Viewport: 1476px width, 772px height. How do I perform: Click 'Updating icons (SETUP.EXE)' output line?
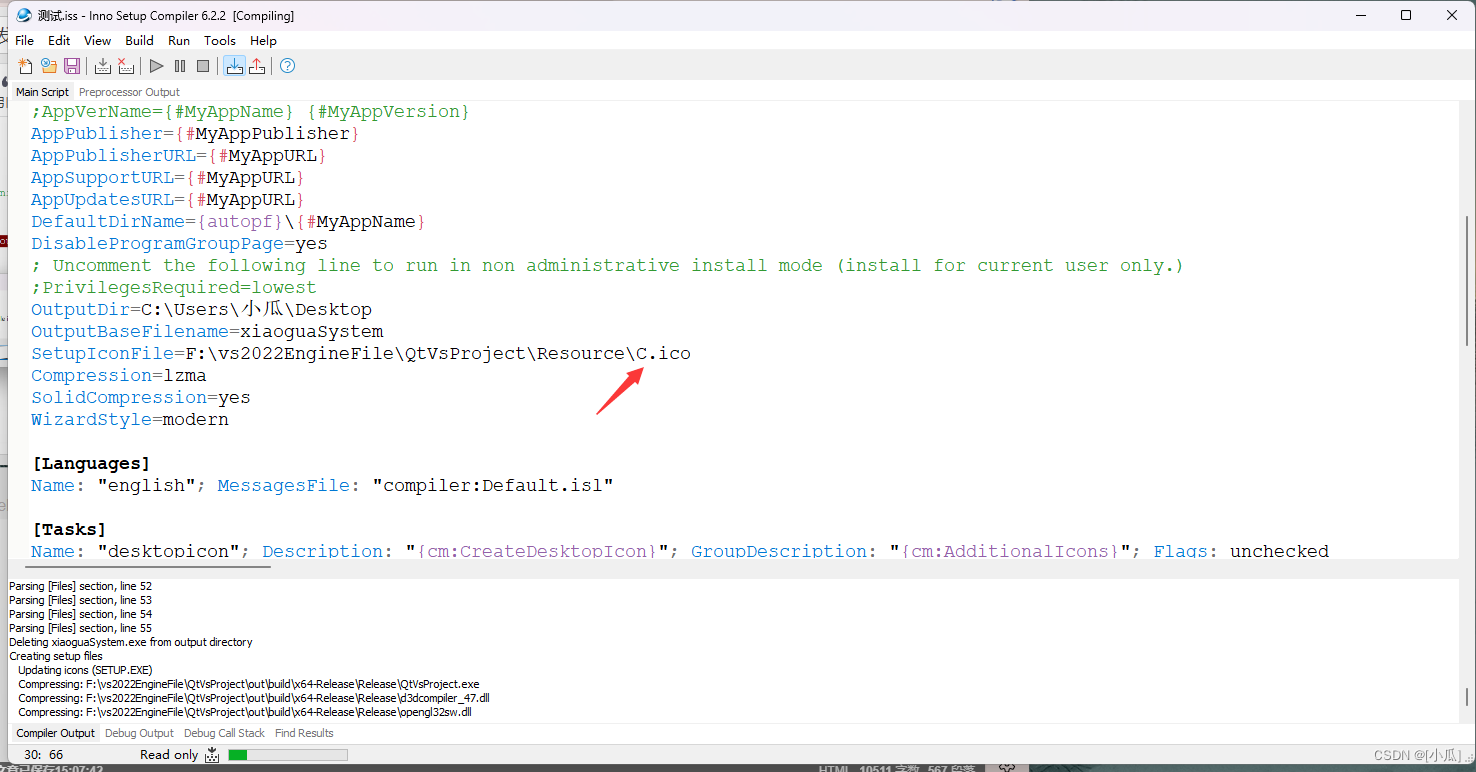(85, 670)
